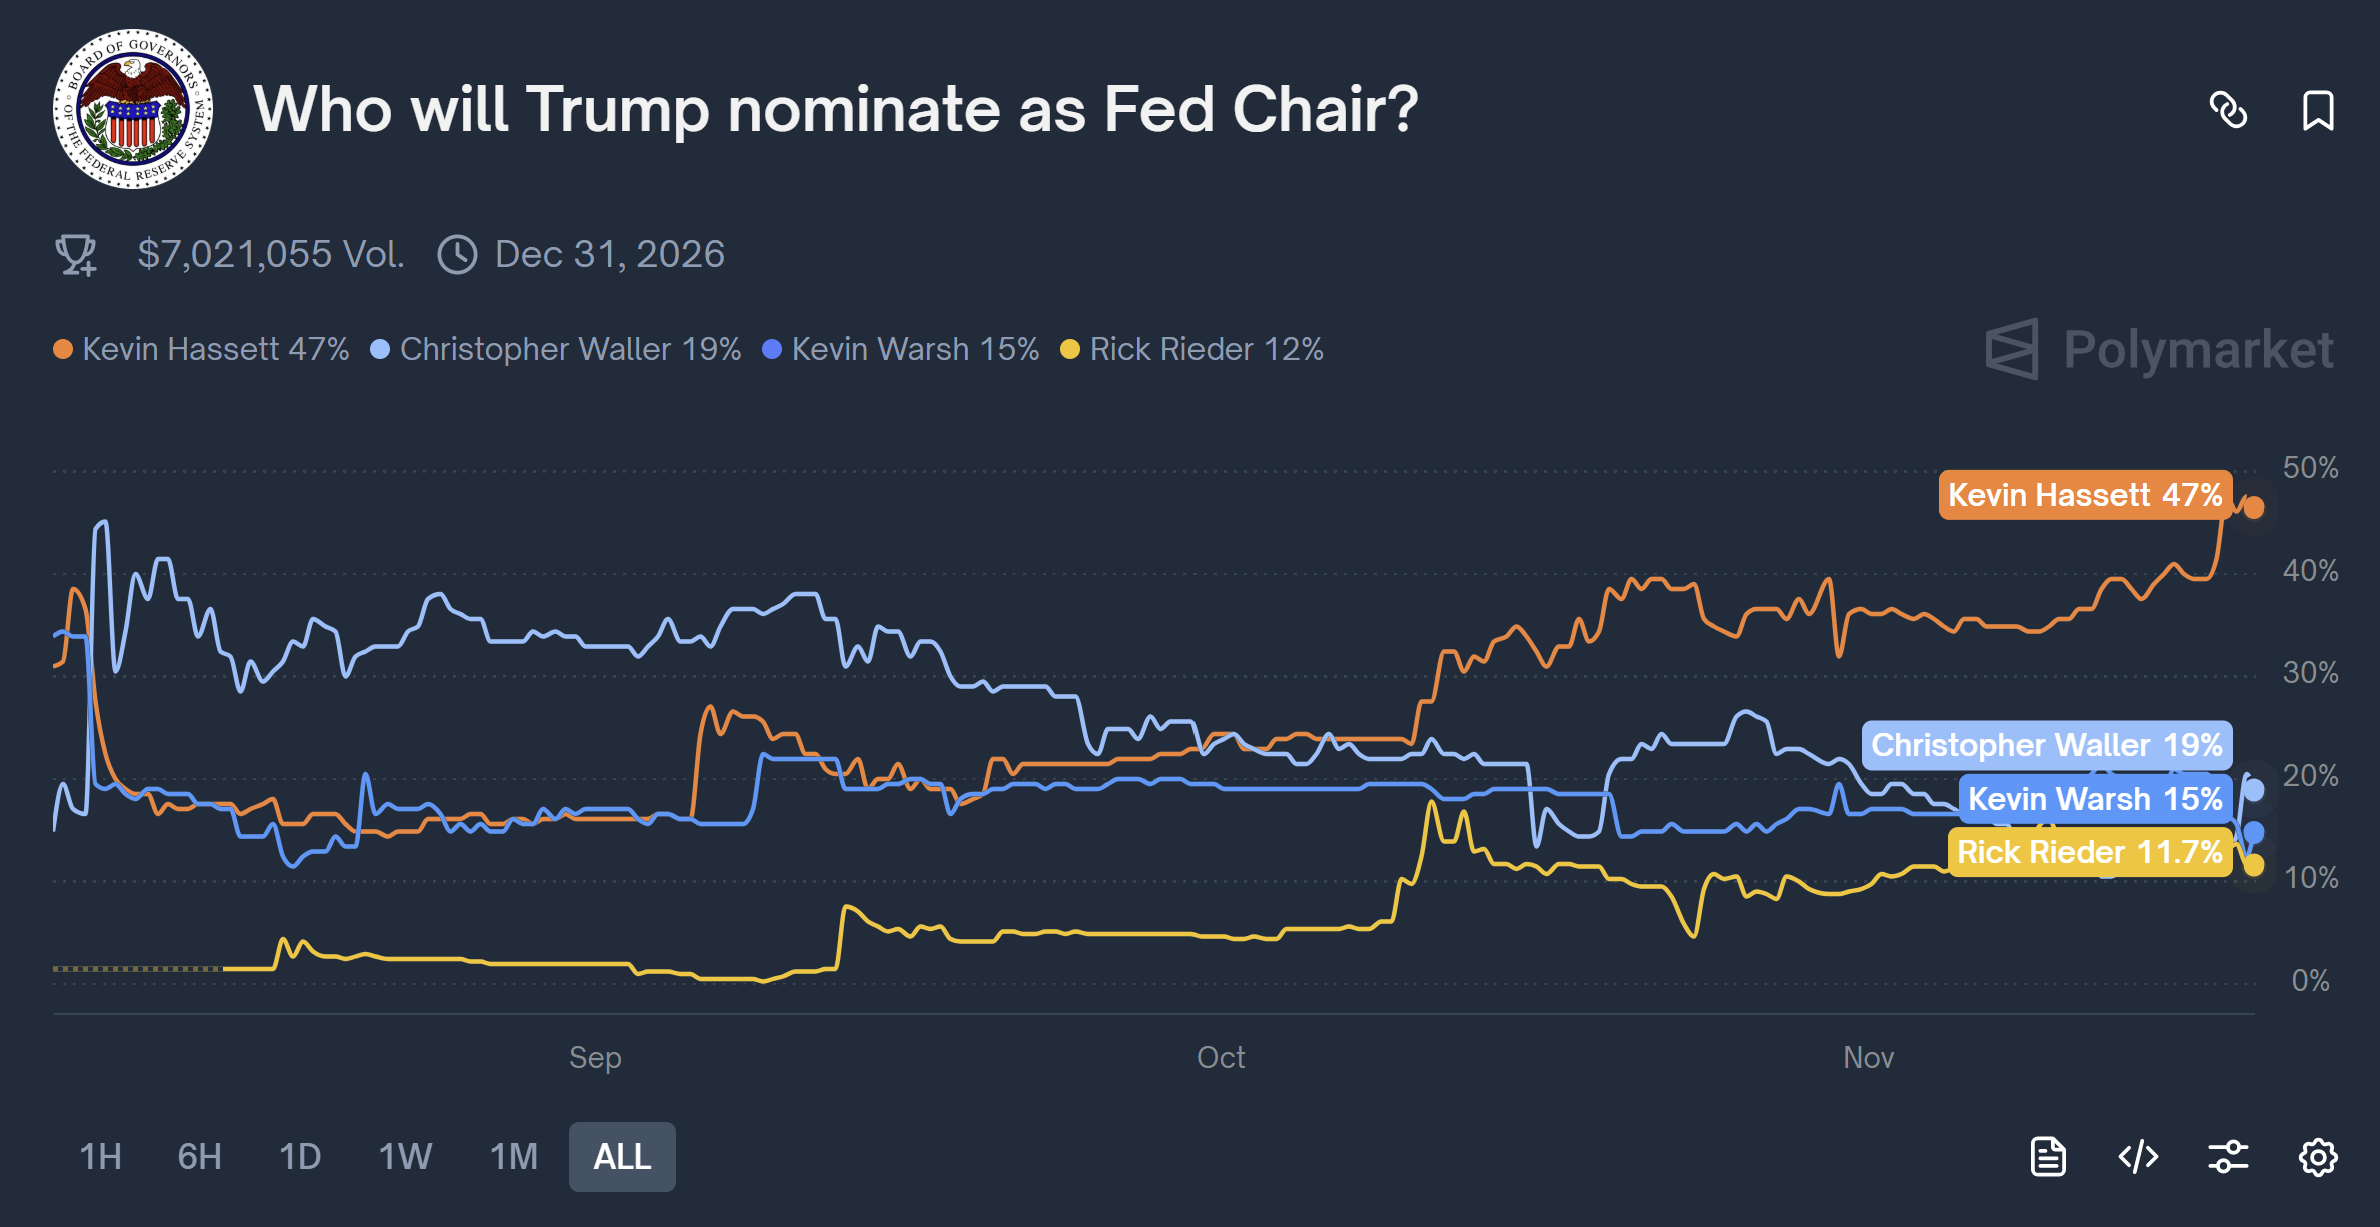Click the embed code icon
2380x1227 pixels.
tap(2138, 1157)
